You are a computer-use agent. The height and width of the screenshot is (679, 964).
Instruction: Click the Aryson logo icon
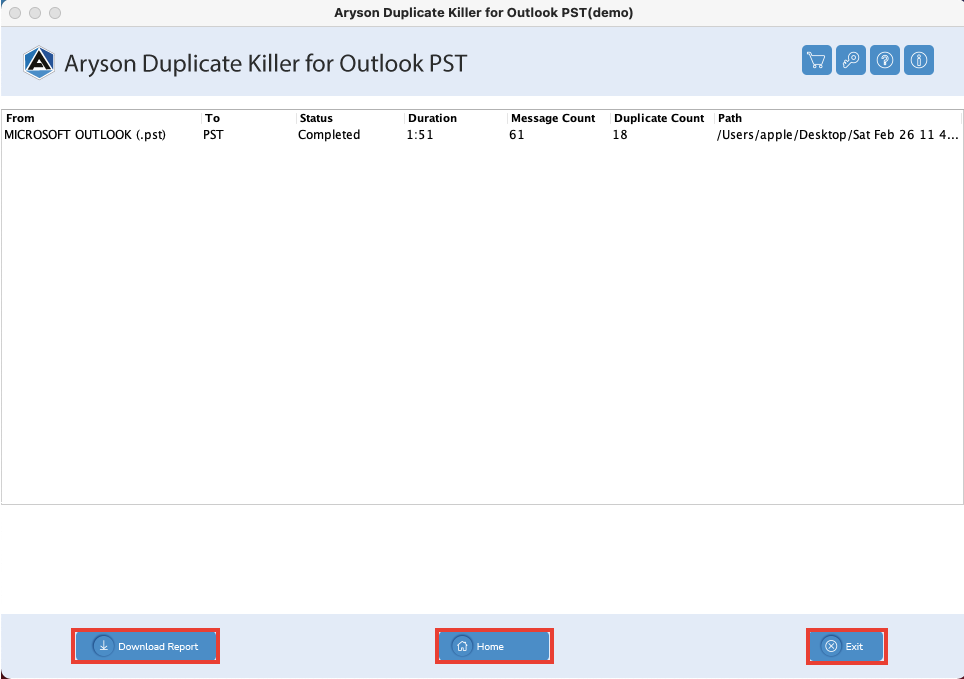click(39, 63)
